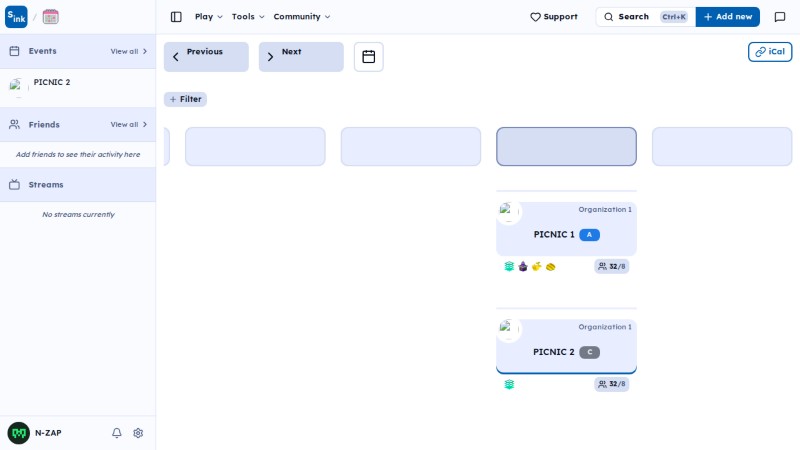800x450 pixels.
Task: Open the chat messages icon
Action: coord(780,17)
